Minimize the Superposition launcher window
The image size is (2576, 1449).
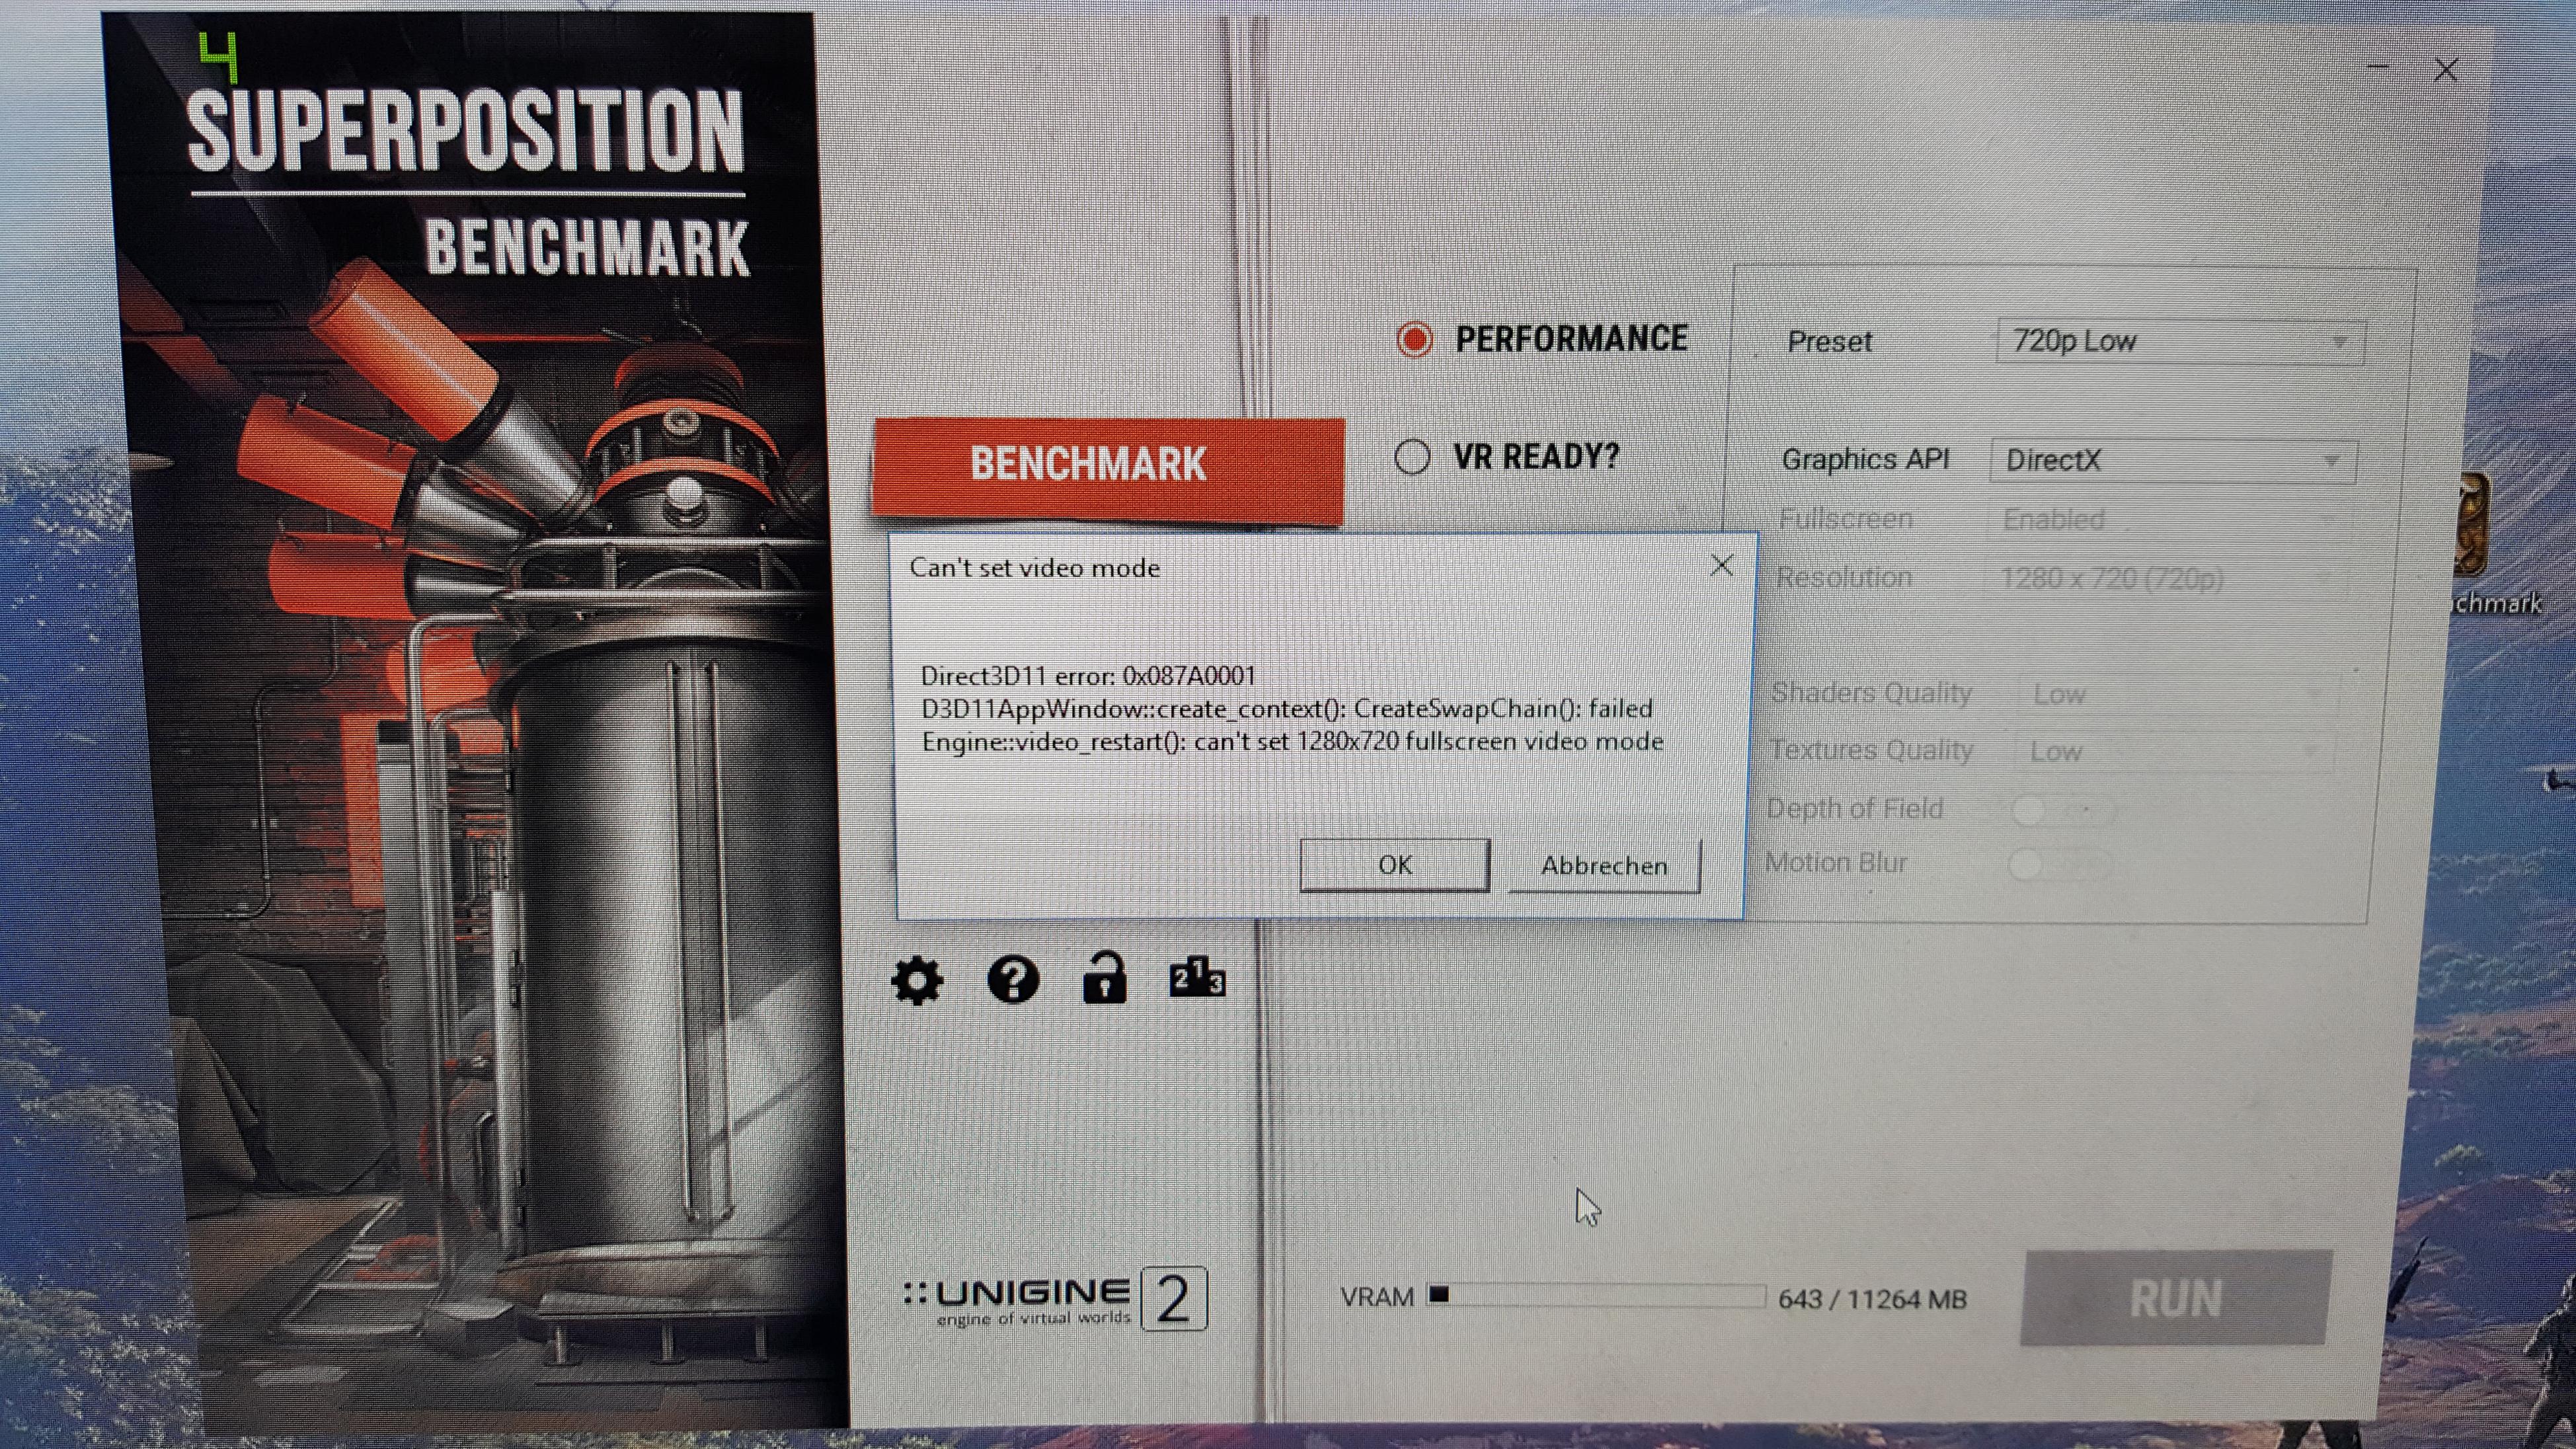[x=2378, y=68]
